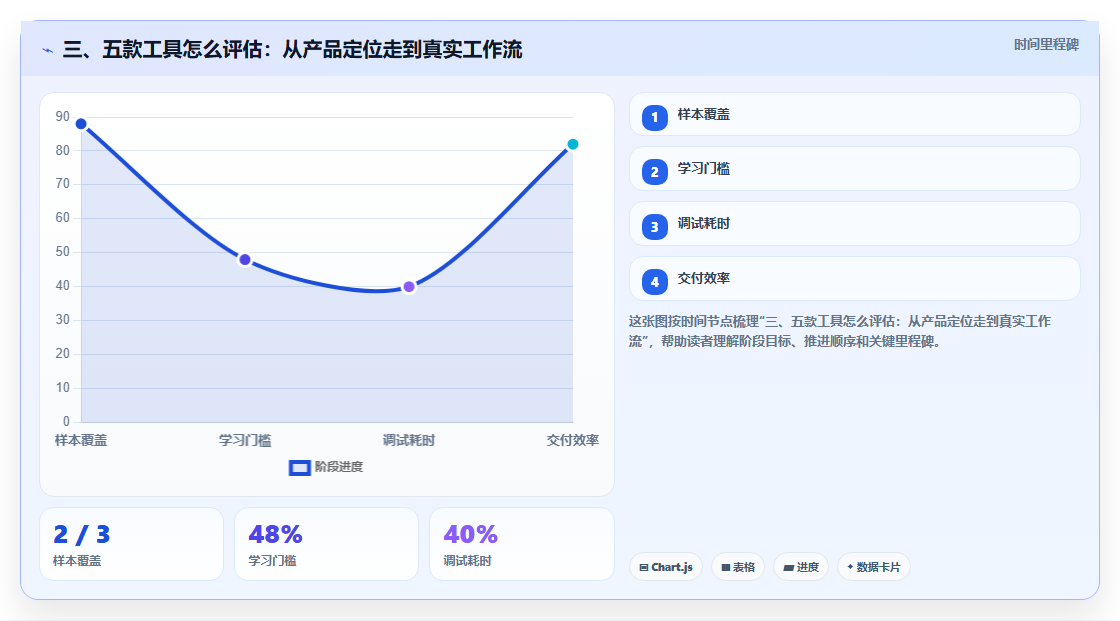Select the 调试耗时 milestone row
This screenshot has height=621, width=1120.
pyautogui.click(x=854, y=224)
